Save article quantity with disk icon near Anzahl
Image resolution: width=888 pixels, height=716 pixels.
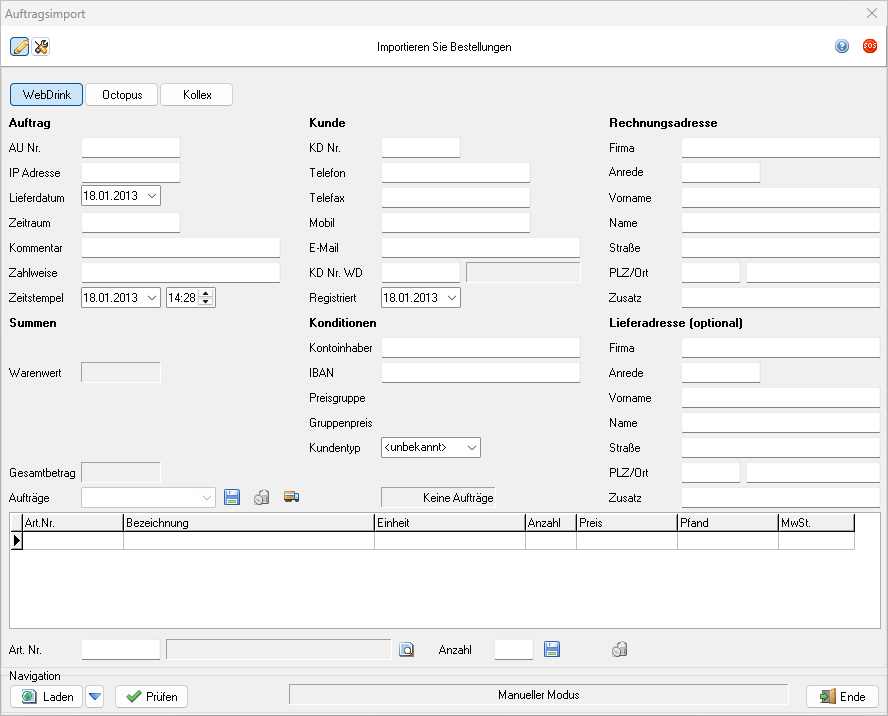552,650
